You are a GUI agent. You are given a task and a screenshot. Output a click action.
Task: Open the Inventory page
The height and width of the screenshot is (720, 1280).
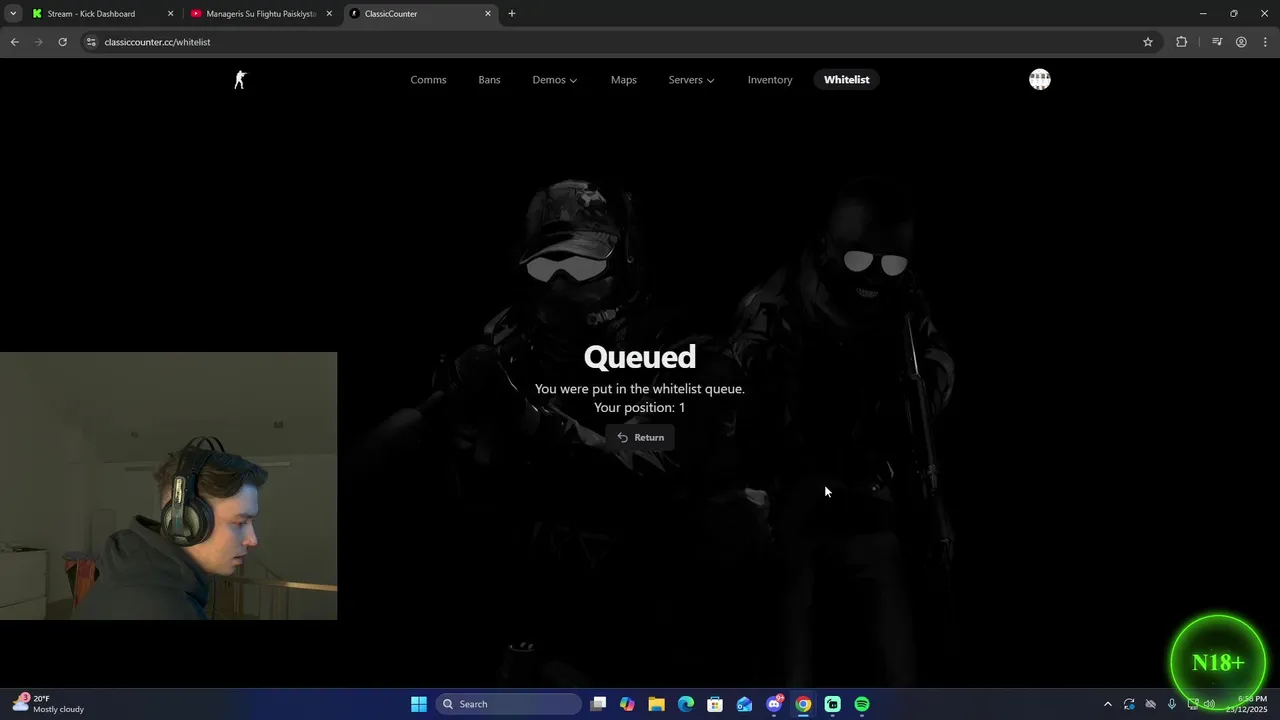coord(770,80)
